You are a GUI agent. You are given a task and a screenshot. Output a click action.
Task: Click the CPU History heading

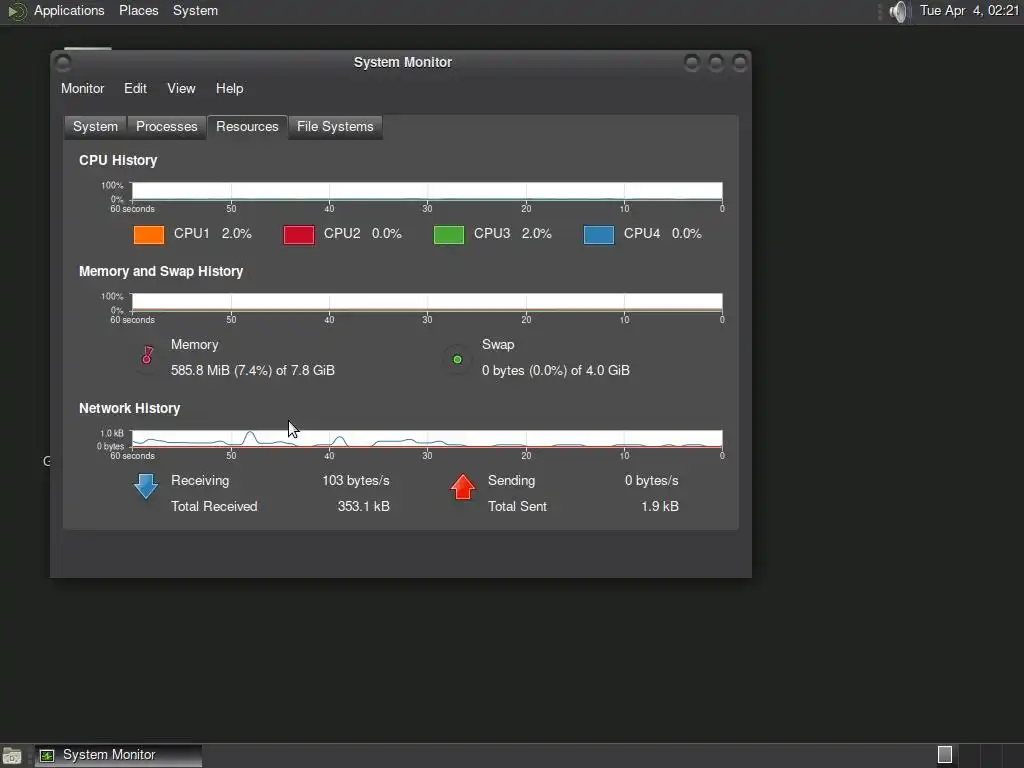[x=118, y=161]
